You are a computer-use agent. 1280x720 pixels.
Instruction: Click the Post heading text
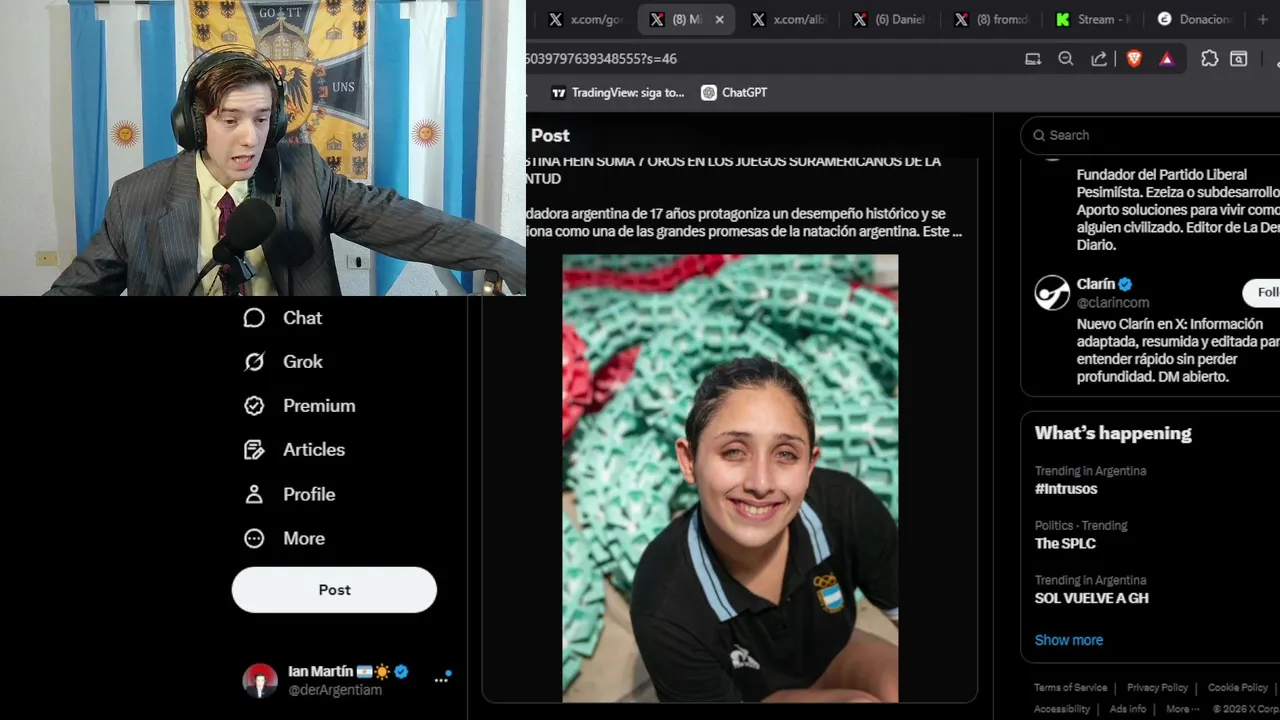tap(550, 135)
